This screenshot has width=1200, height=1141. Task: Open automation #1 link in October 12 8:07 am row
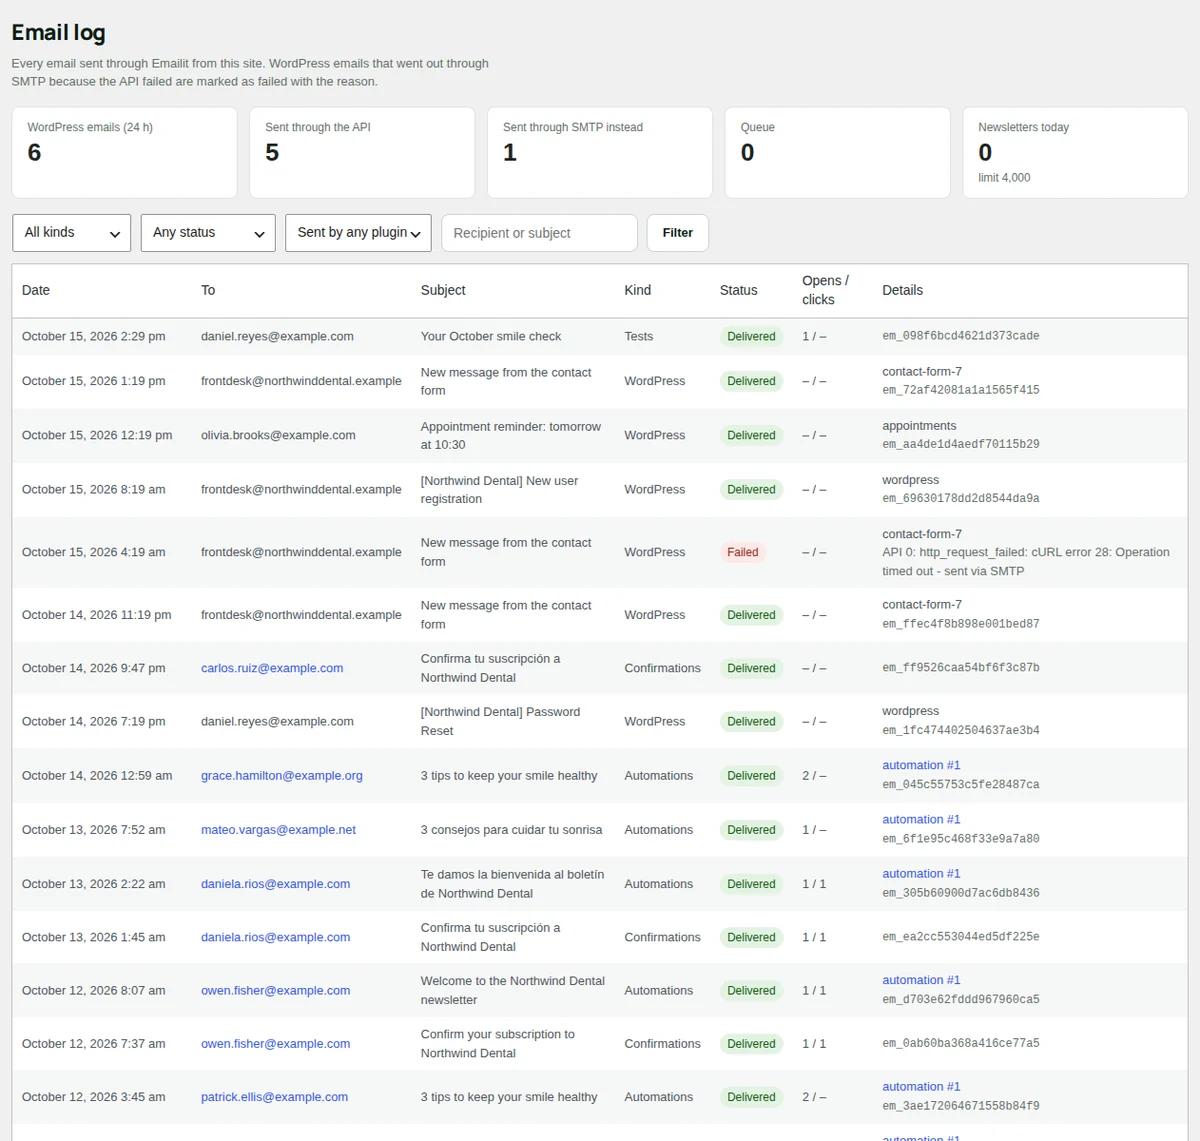[x=921, y=980]
